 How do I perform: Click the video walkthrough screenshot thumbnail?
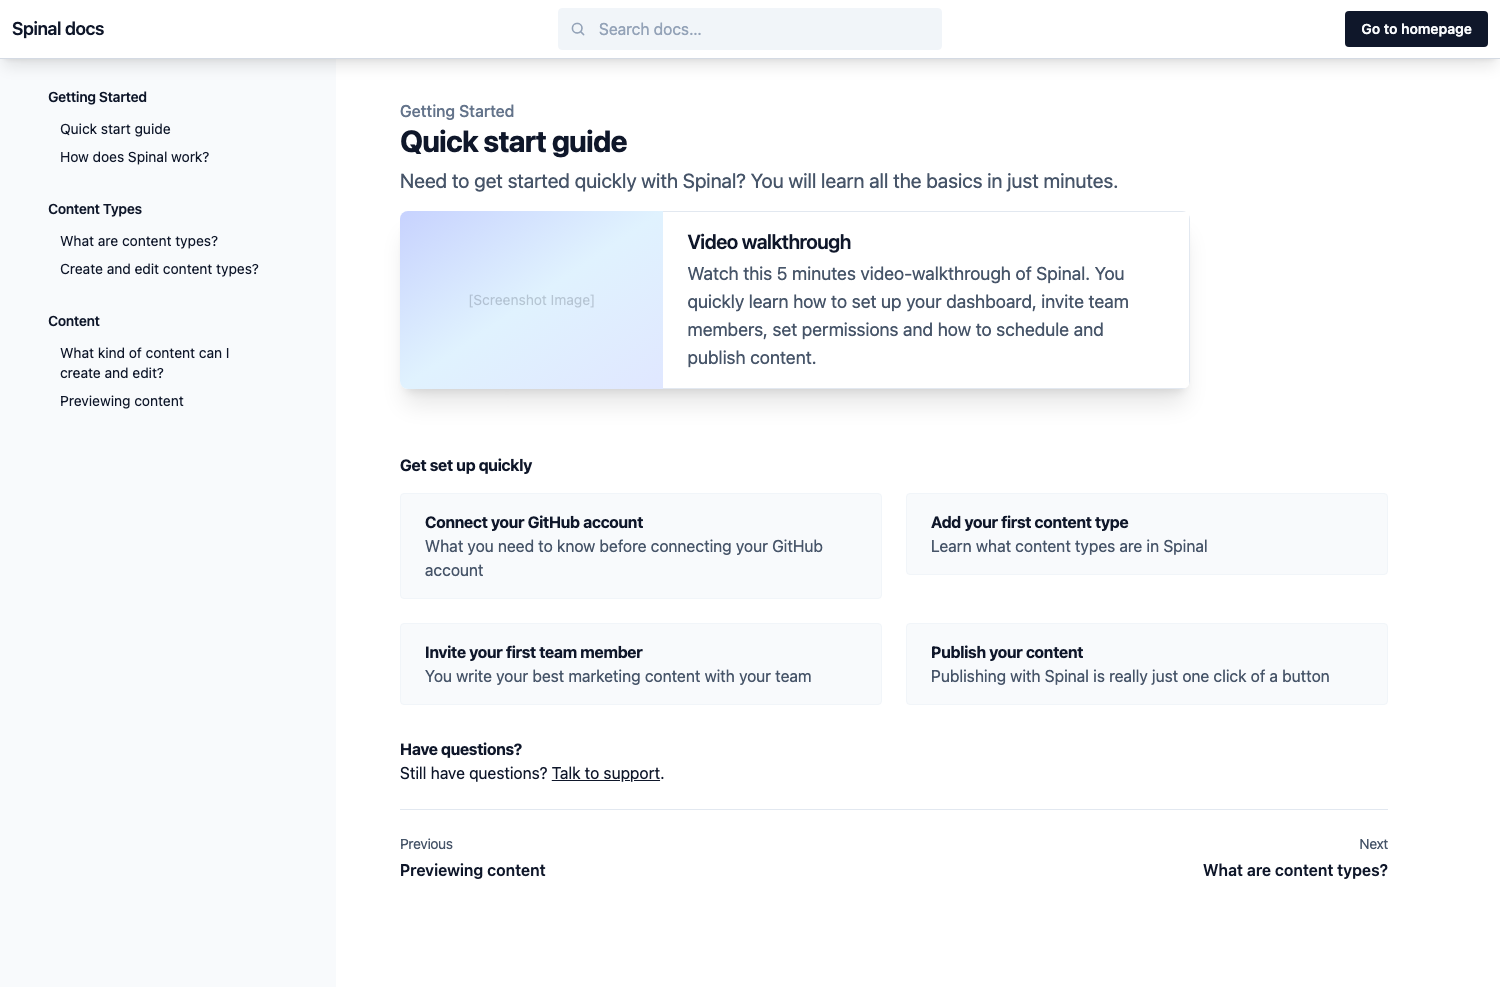[531, 299]
